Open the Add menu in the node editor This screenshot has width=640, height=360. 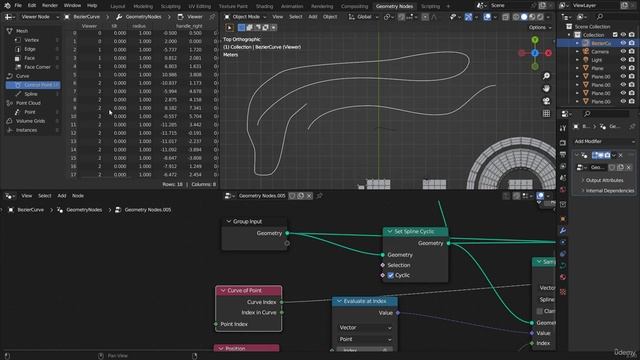(x=62, y=196)
